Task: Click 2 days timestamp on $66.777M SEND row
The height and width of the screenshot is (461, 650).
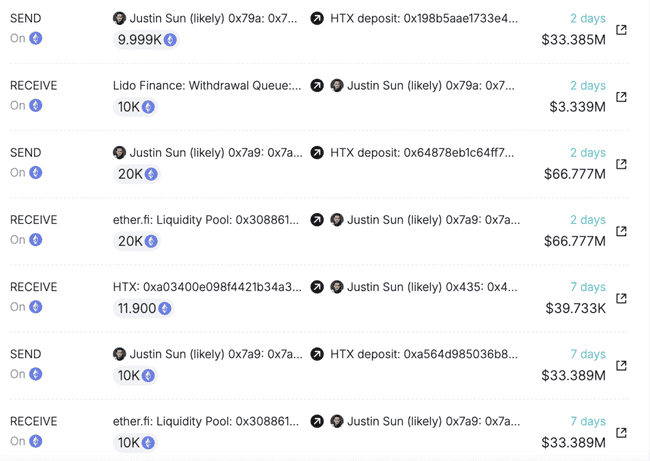Action: pyautogui.click(x=587, y=153)
